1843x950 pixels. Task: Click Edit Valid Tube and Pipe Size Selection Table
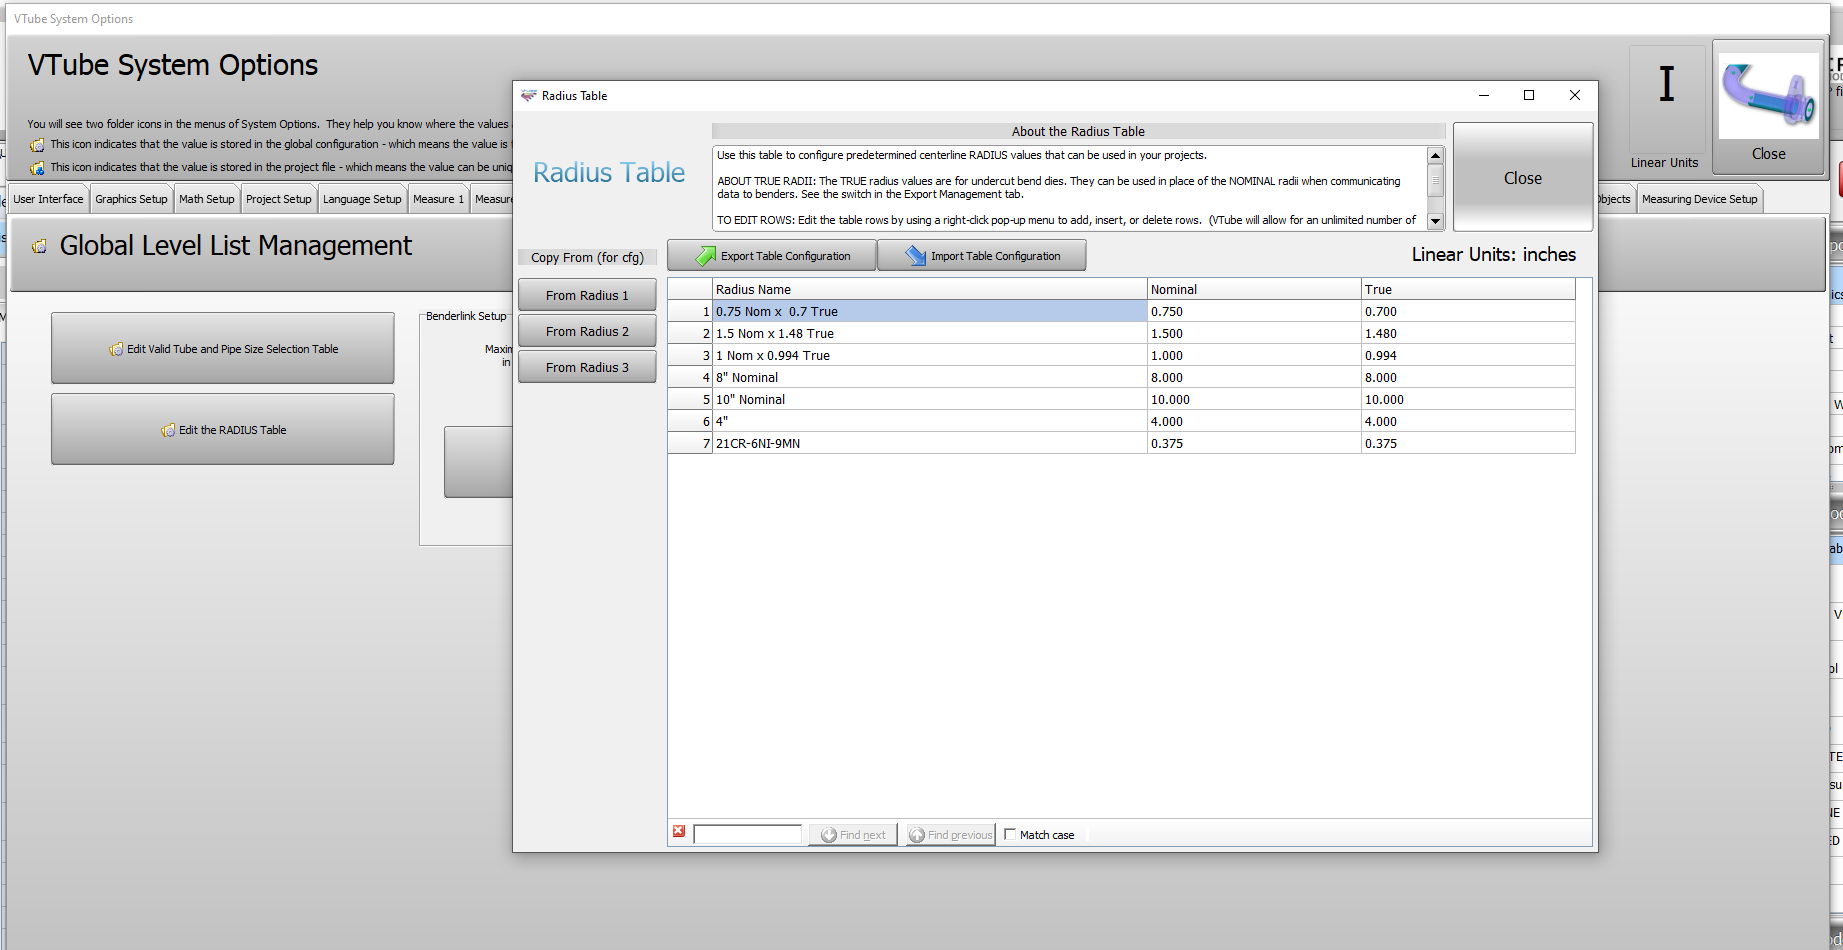click(222, 348)
